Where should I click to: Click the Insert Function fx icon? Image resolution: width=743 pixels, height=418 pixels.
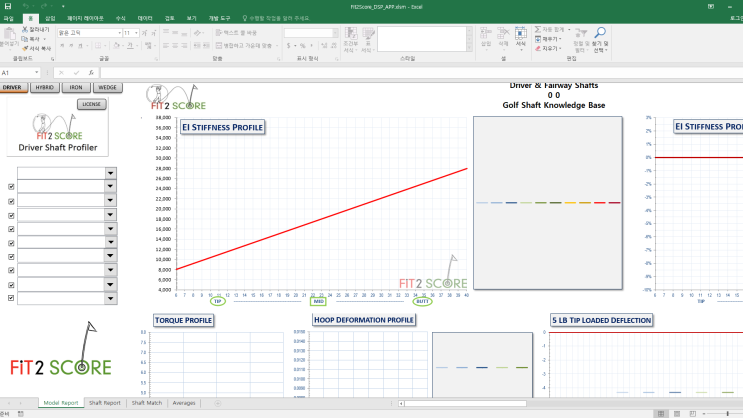(x=91, y=73)
